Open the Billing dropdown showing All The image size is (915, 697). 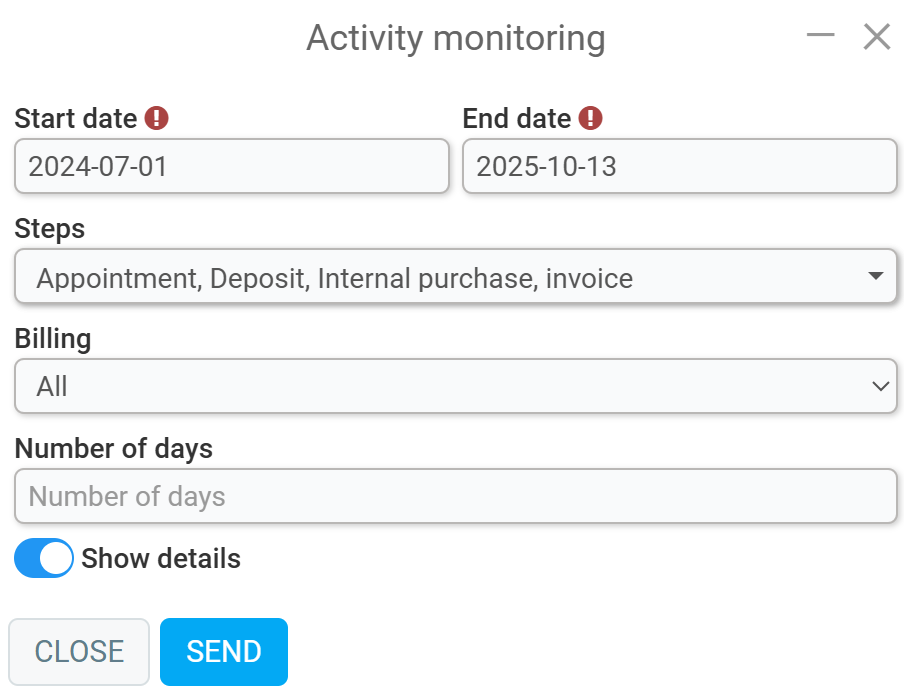pyautogui.click(x=440, y=386)
